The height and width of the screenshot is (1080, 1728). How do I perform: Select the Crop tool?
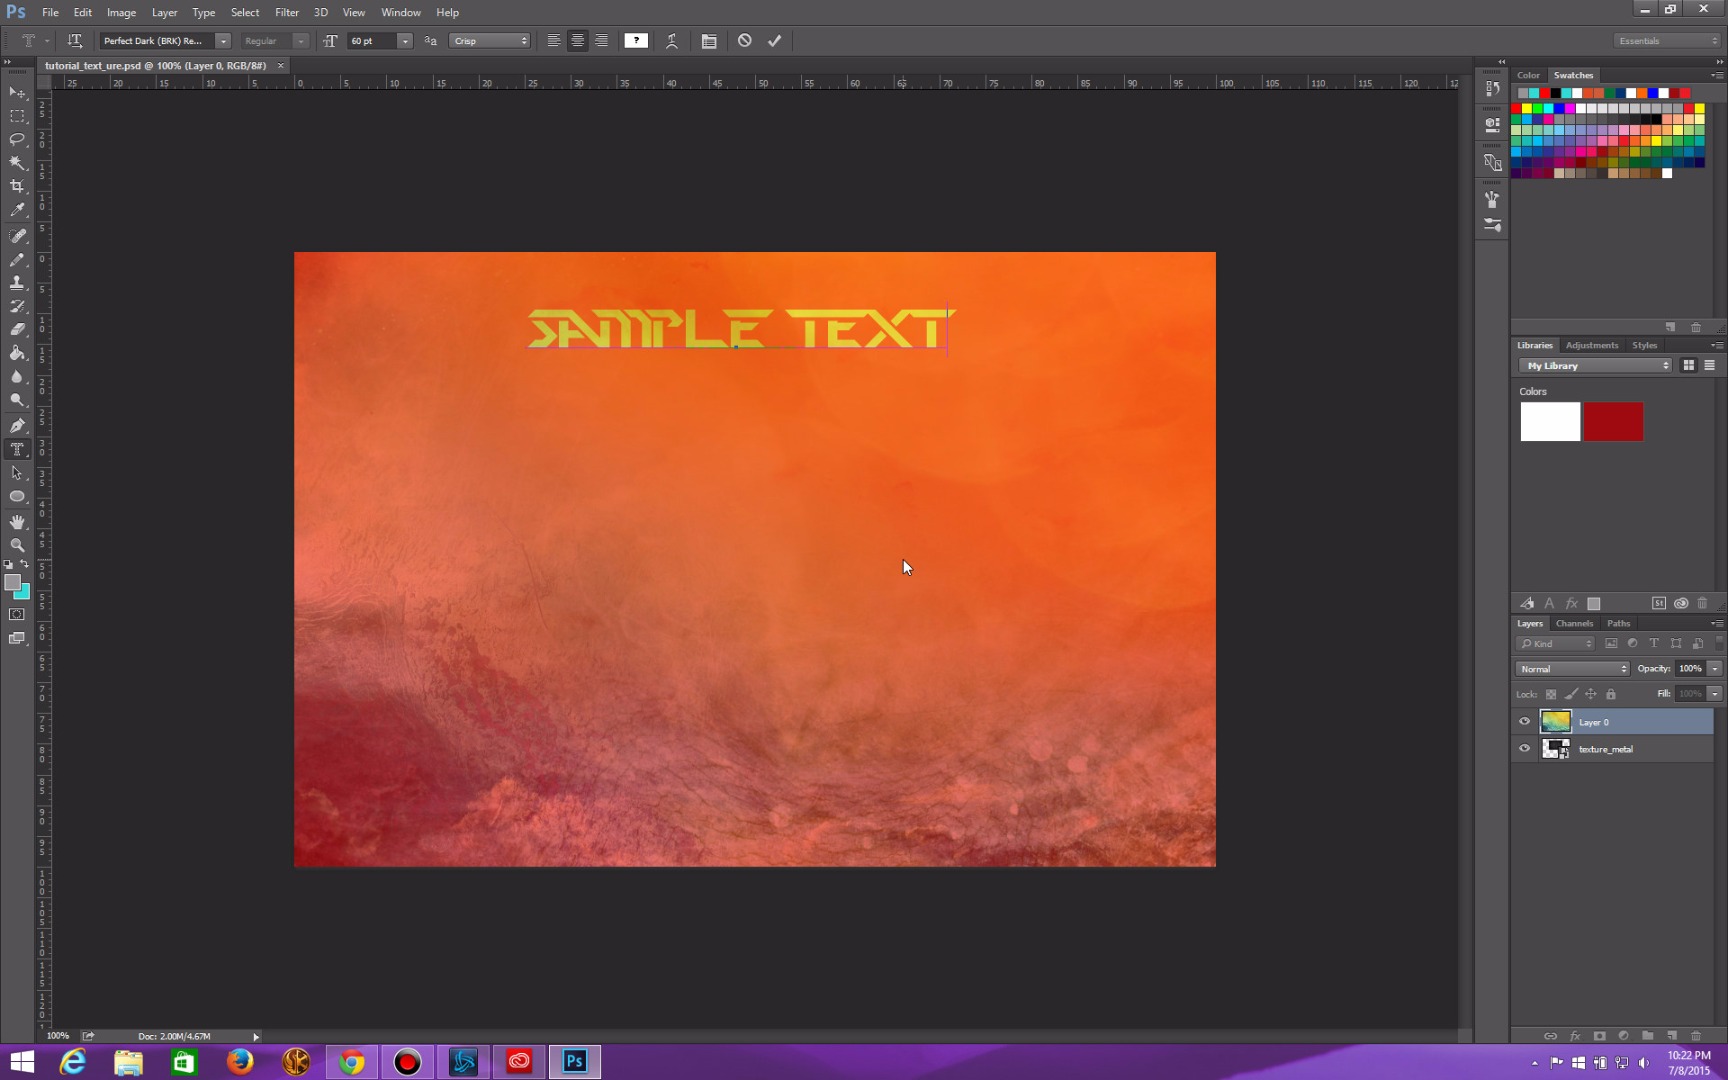pyautogui.click(x=17, y=186)
